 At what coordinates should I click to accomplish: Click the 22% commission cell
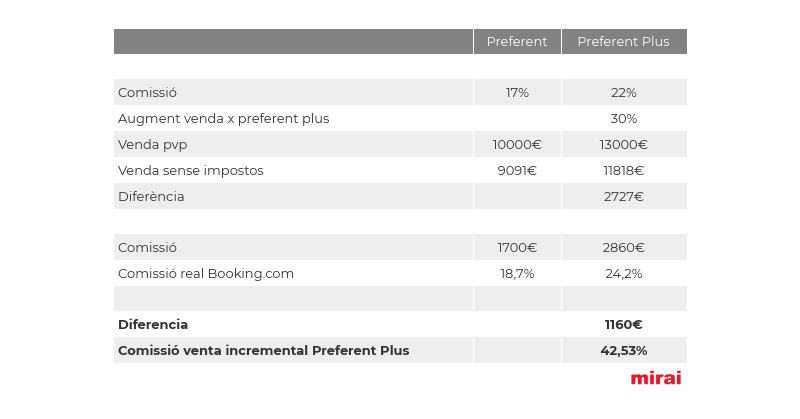[623, 92]
